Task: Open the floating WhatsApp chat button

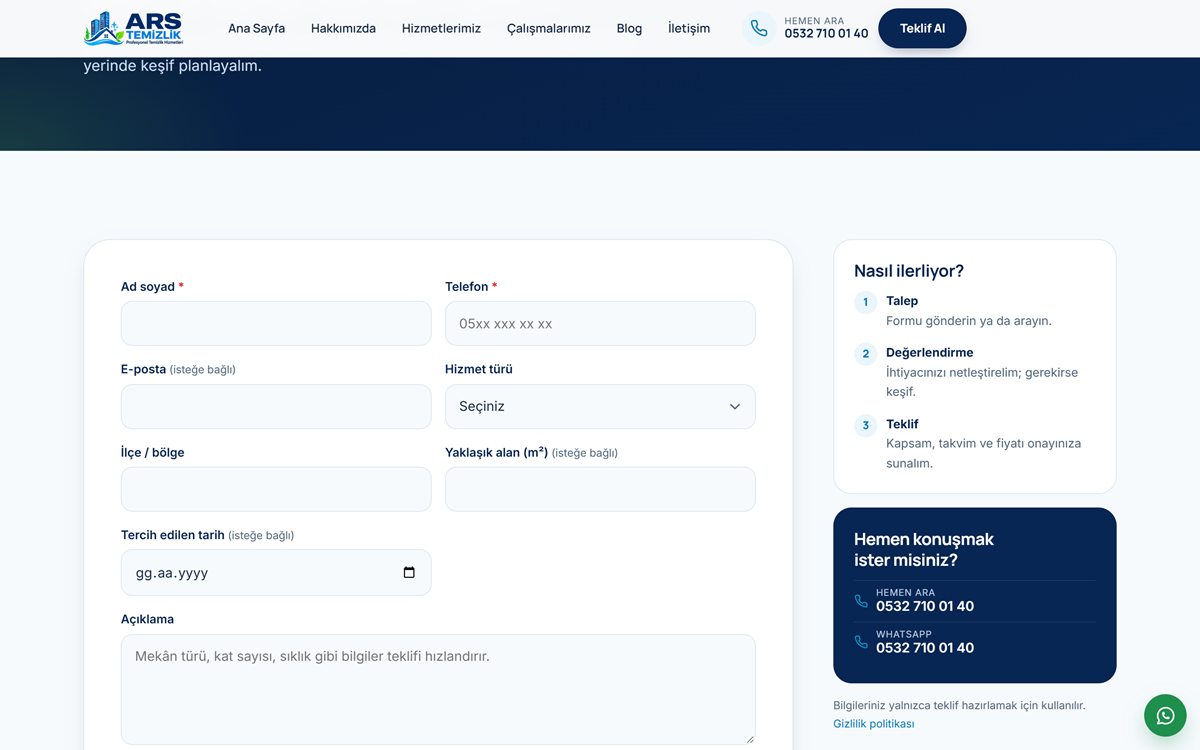Action: [1165, 715]
